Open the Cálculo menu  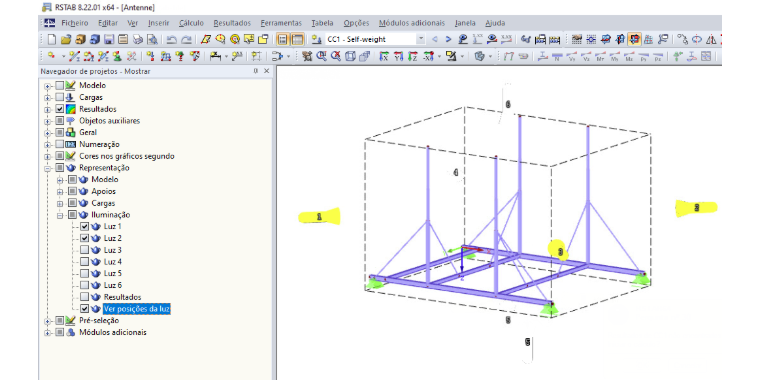(x=191, y=23)
